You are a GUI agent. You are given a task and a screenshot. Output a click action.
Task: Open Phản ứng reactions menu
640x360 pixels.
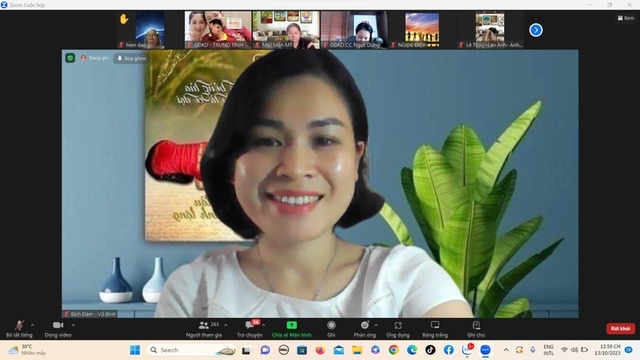point(364,329)
